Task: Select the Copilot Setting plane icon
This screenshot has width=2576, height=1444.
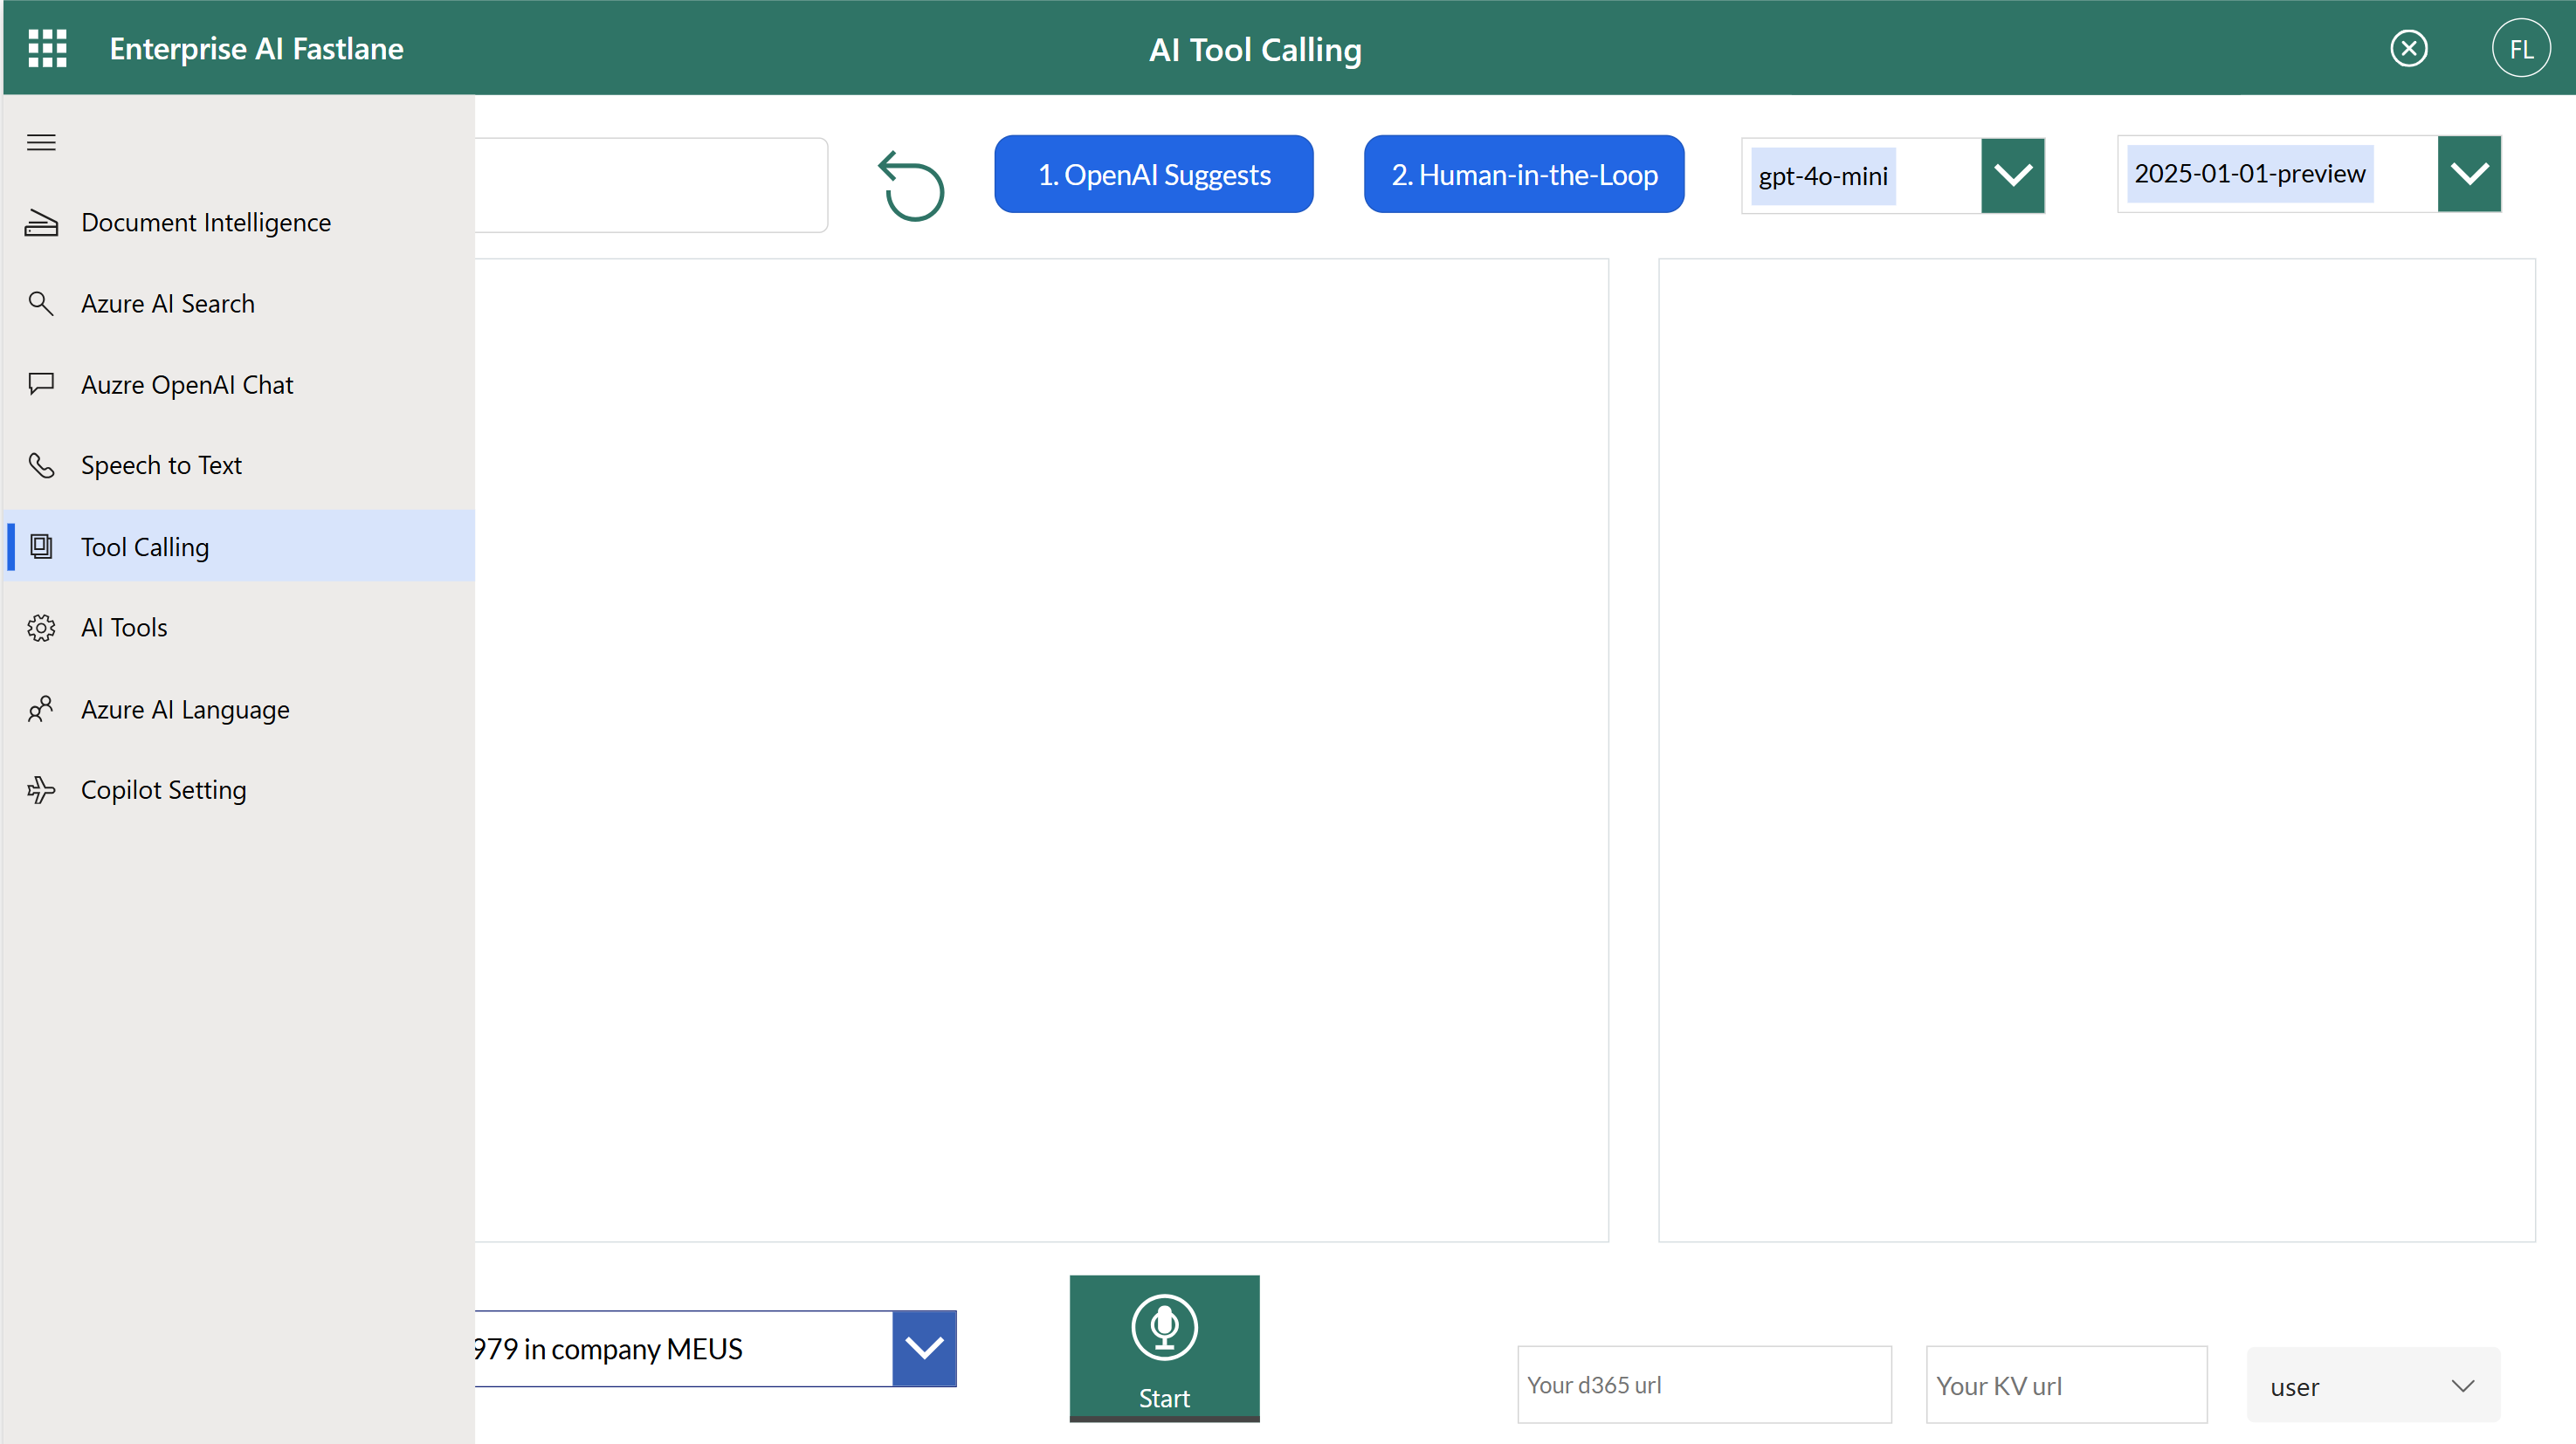Action: pos(41,789)
